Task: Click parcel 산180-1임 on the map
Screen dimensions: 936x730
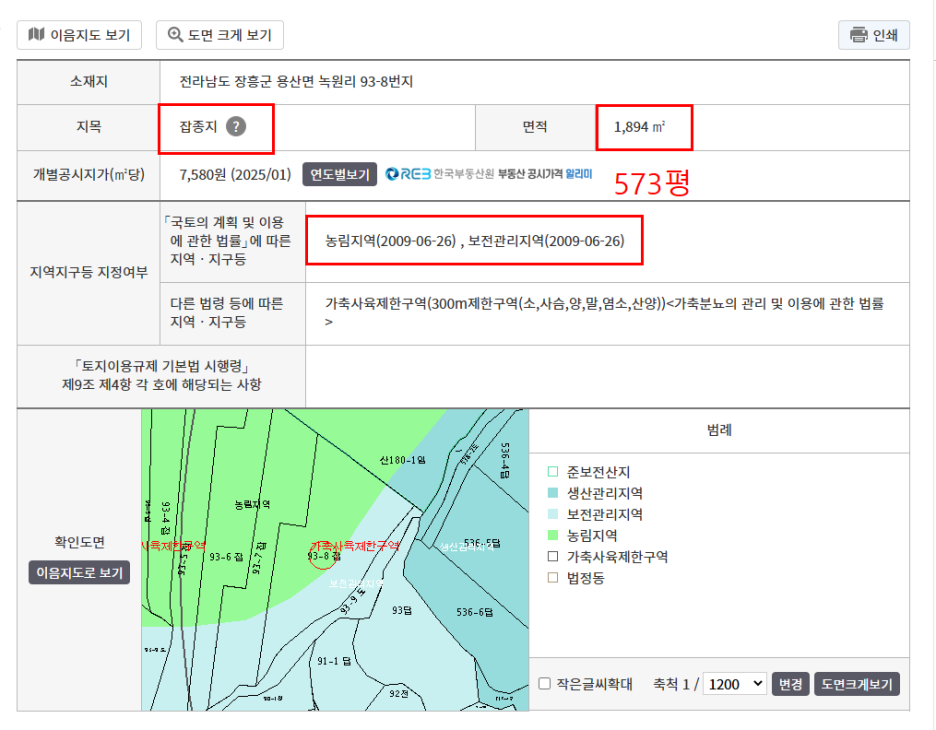Action: point(403,460)
